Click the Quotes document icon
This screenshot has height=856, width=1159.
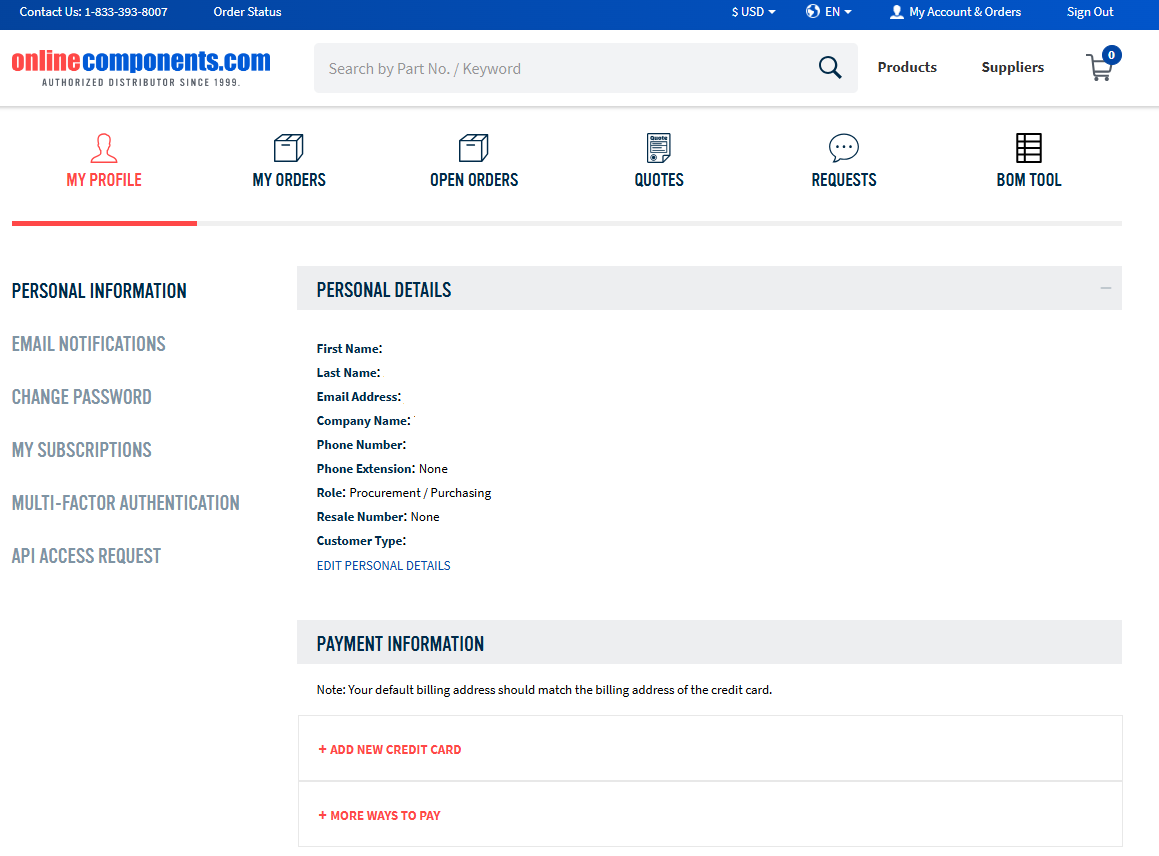pyautogui.click(x=659, y=148)
